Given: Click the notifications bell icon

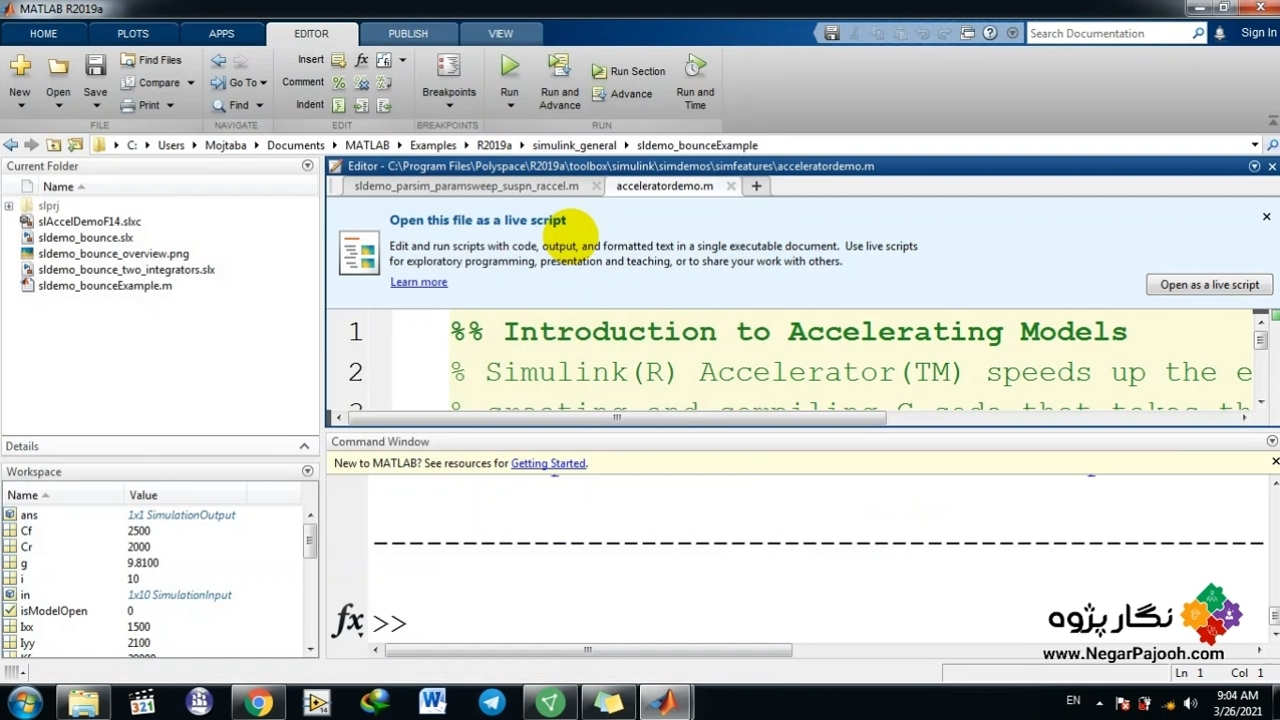Looking at the screenshot, I should [1219, 33].
